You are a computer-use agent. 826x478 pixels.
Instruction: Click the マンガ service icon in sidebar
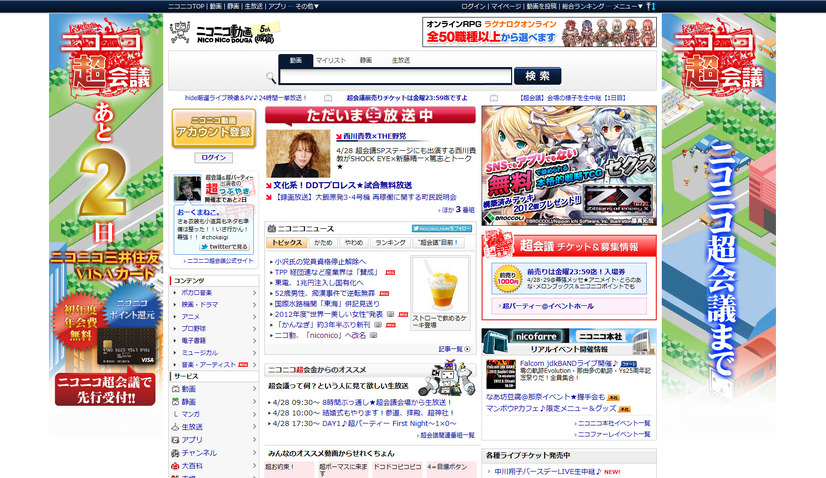pyautogui.click(x=175, y=414)
